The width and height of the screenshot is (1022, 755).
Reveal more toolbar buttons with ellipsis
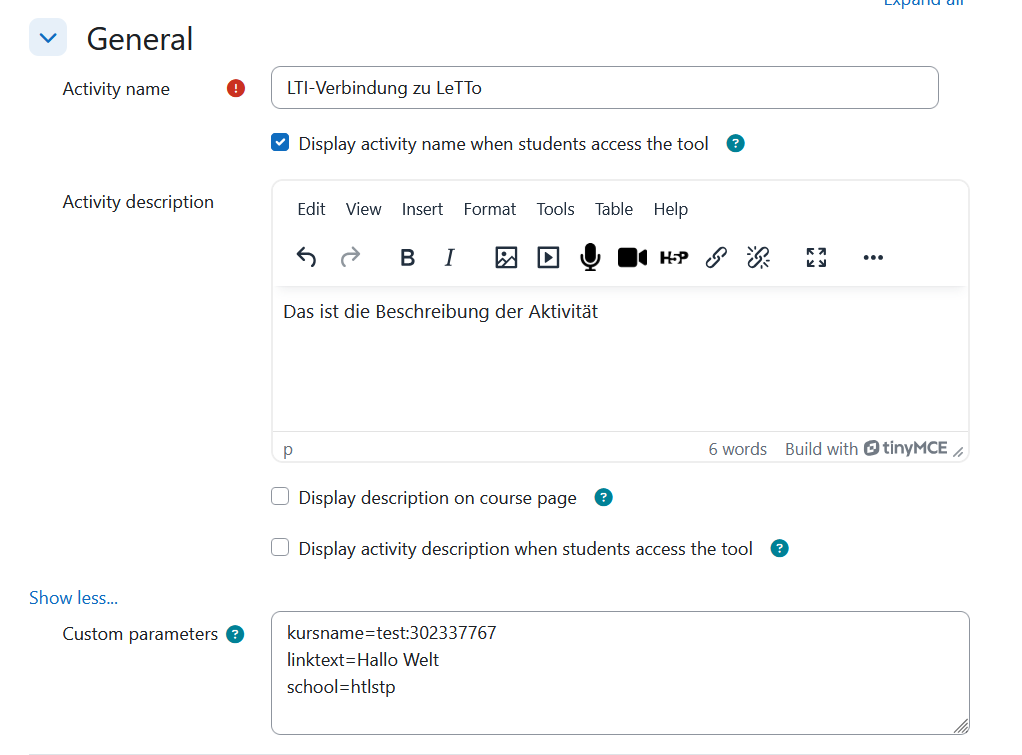point(873,258)
